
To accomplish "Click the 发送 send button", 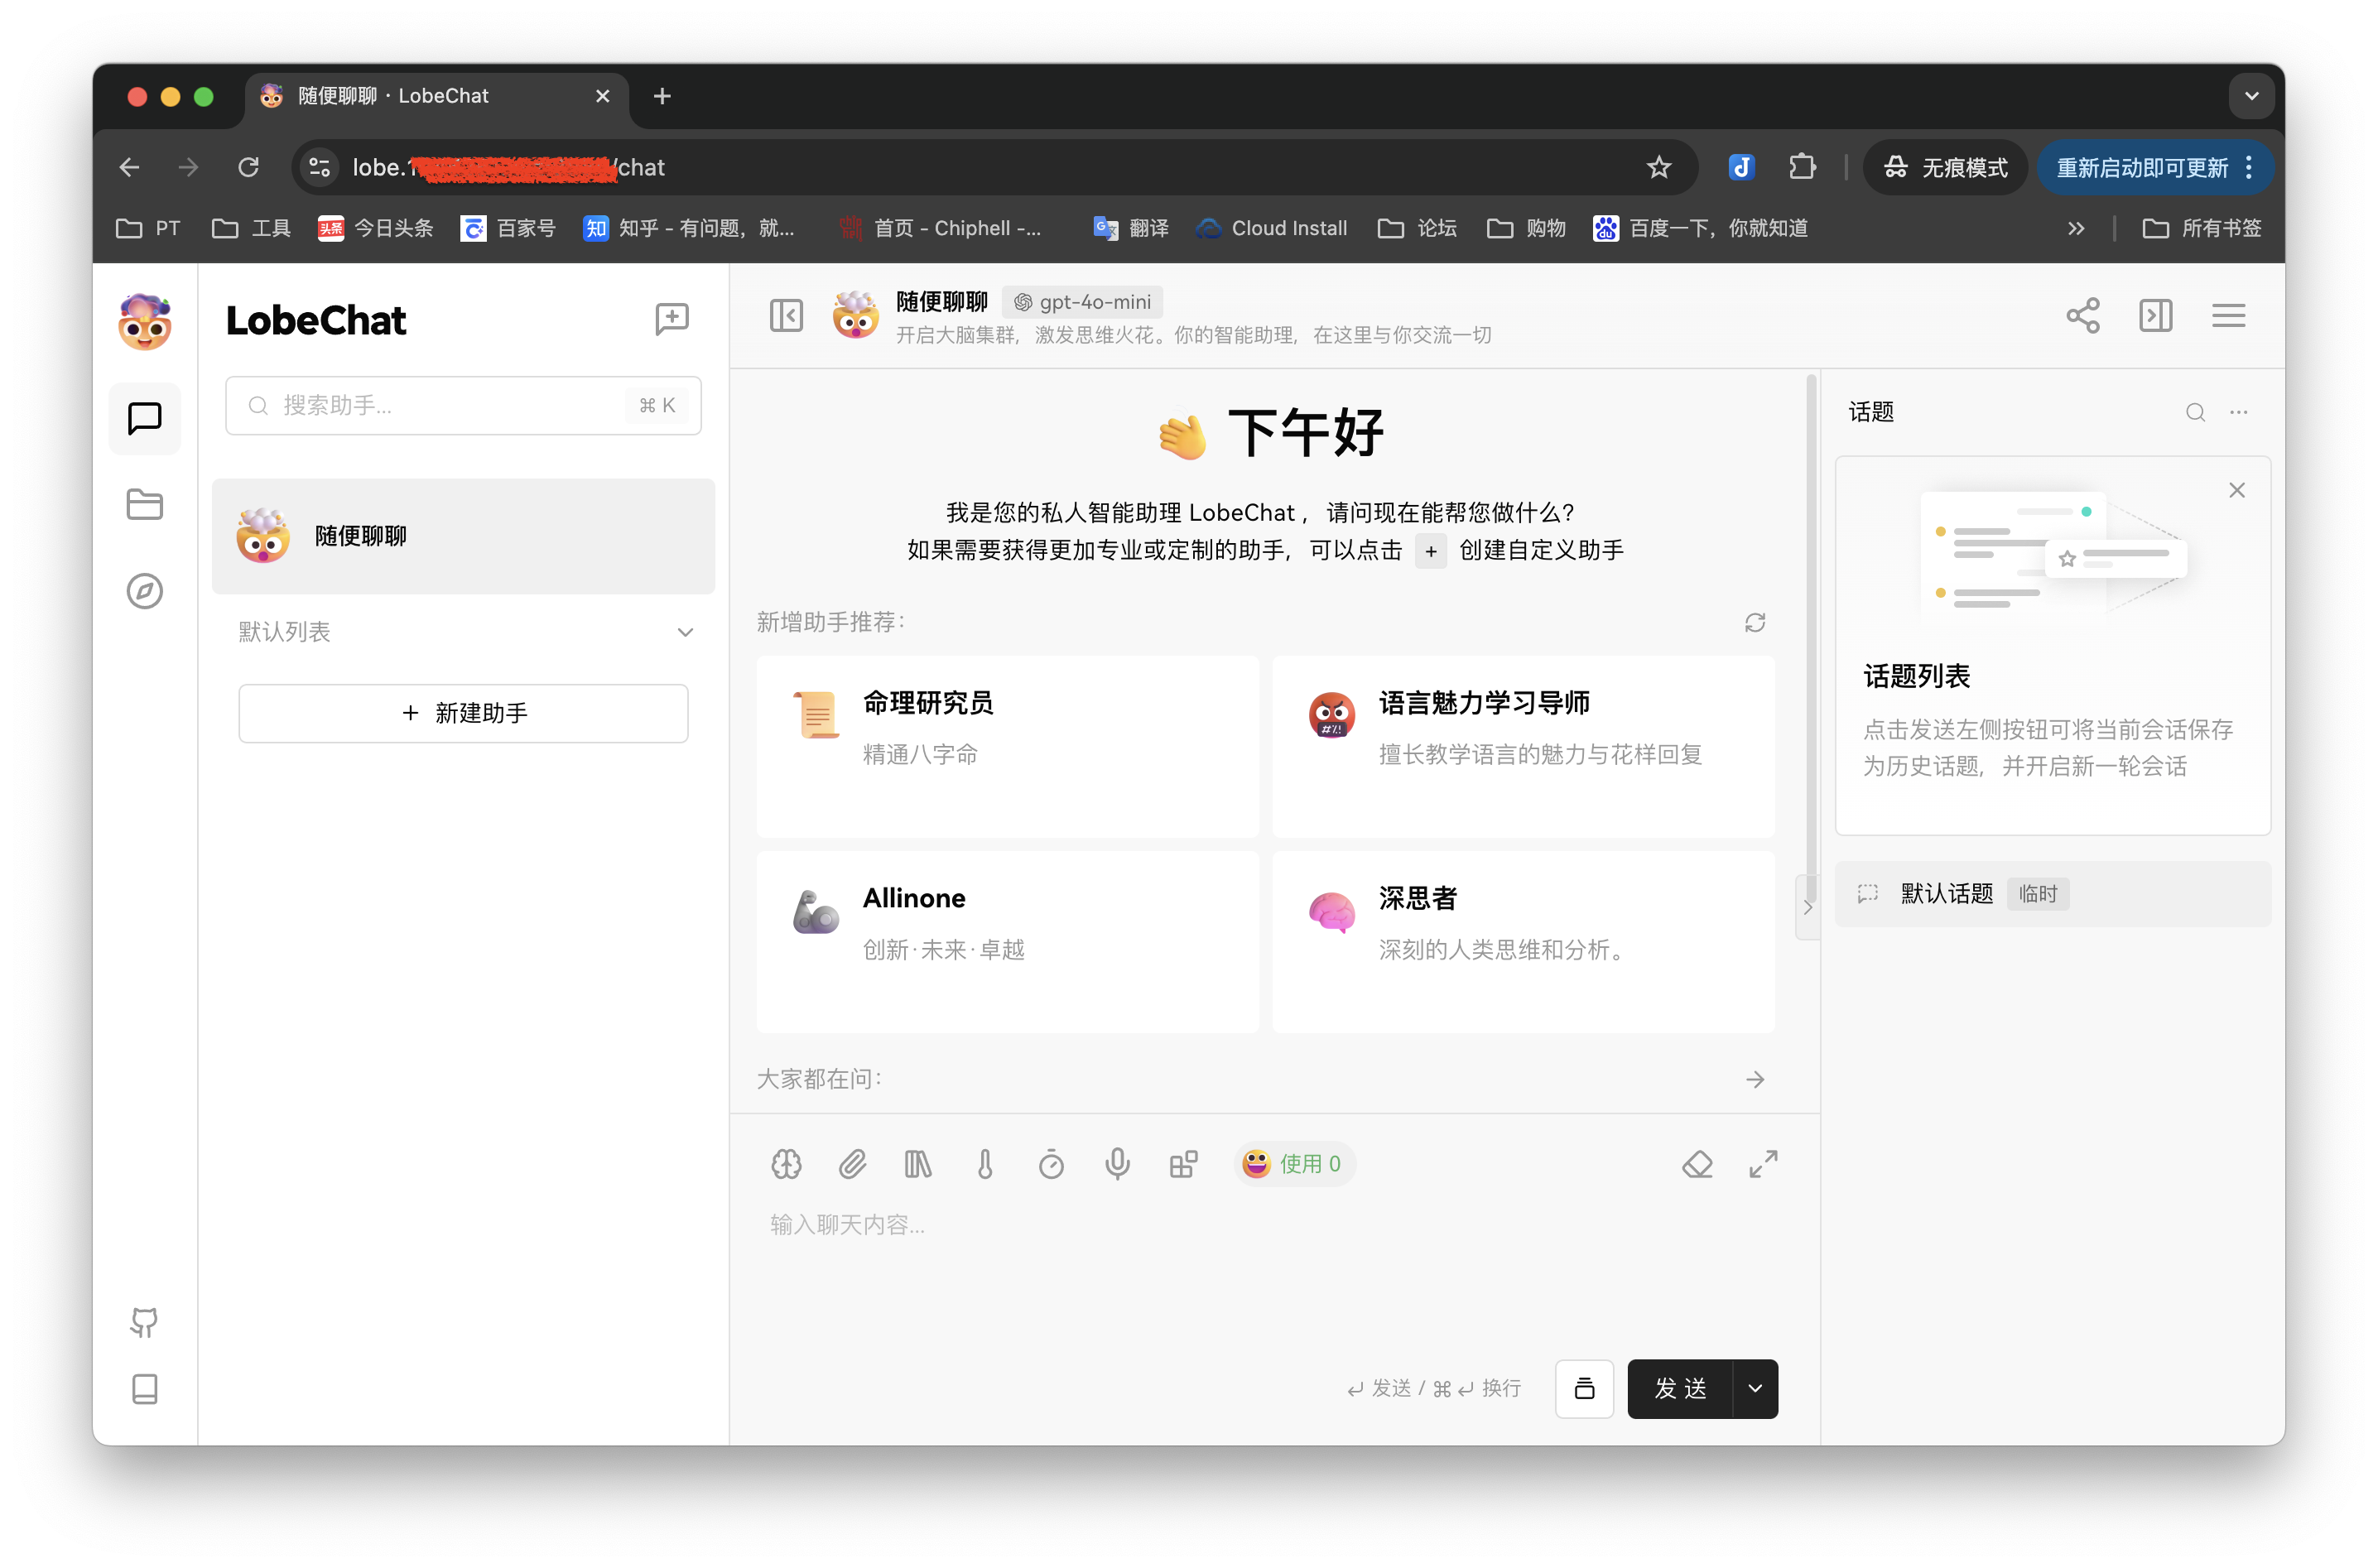I will tap(1680, 1388).
